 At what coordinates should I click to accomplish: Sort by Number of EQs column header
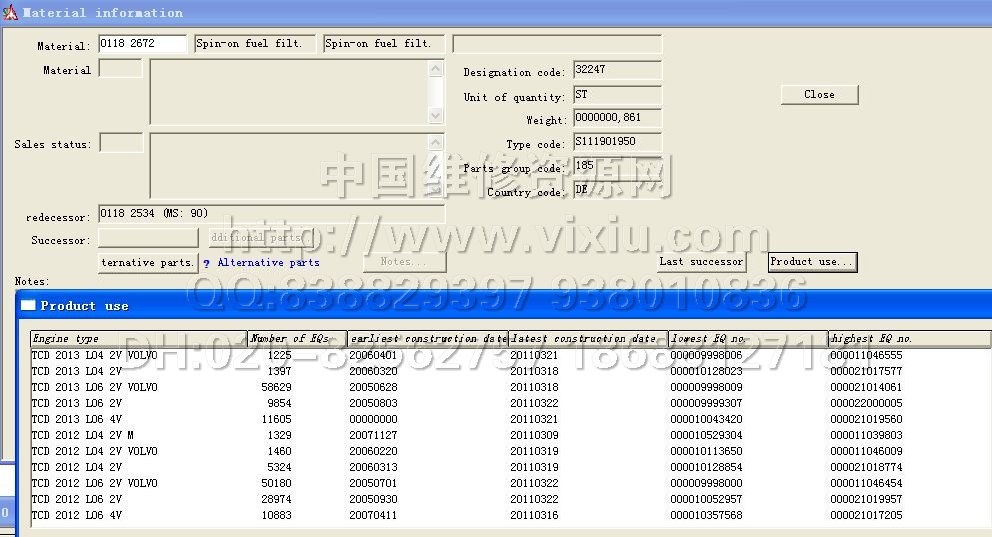297,339
